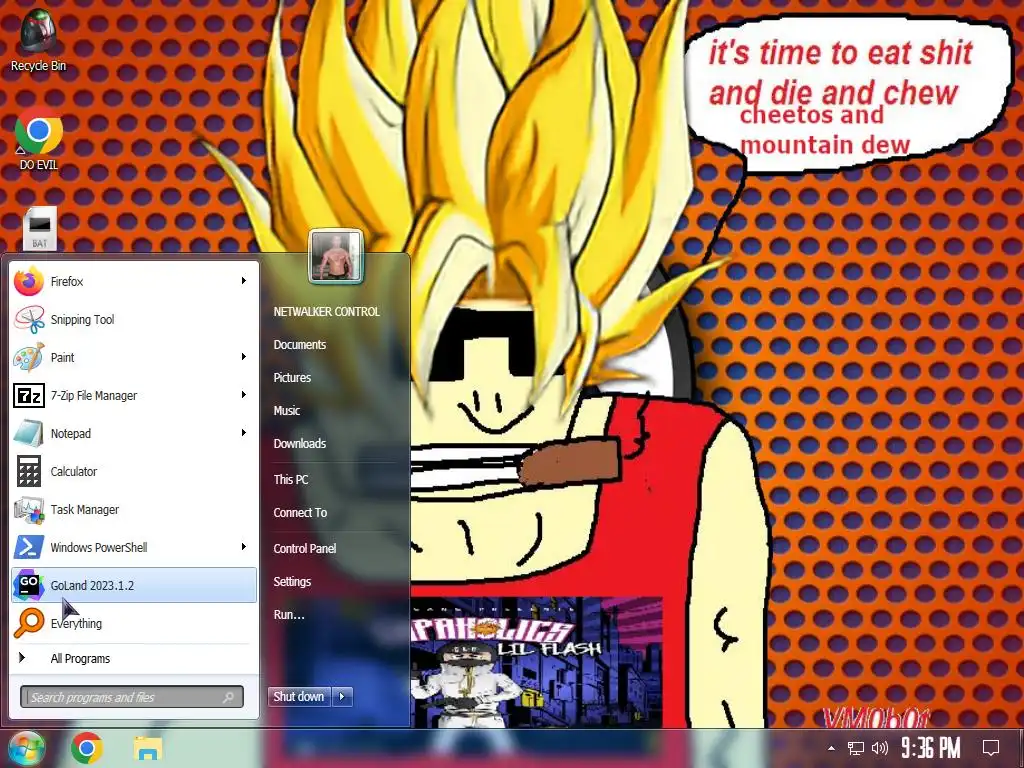Click the GoLand 2023.1.2 icon
Image resolution: width=1024 pixels, height=768 pixels.
pyautogui.click(x=29, y=585)
